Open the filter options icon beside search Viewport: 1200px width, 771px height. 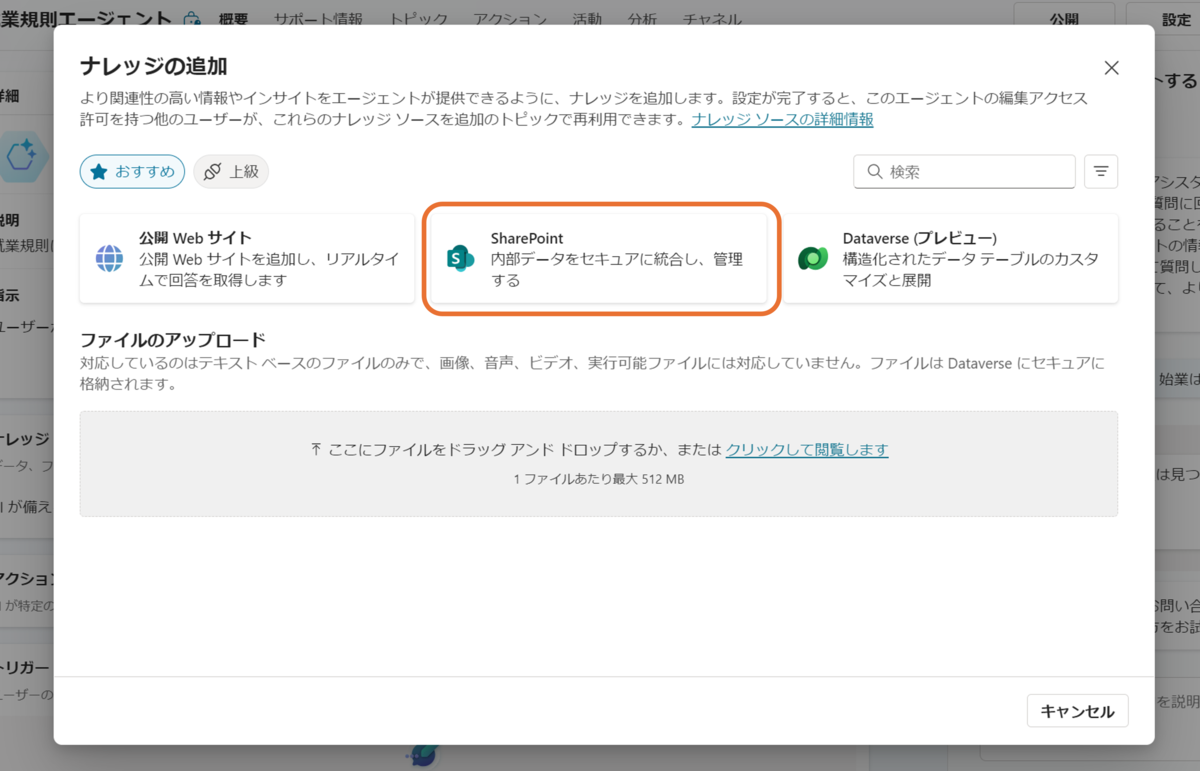tap(1101, 172)
